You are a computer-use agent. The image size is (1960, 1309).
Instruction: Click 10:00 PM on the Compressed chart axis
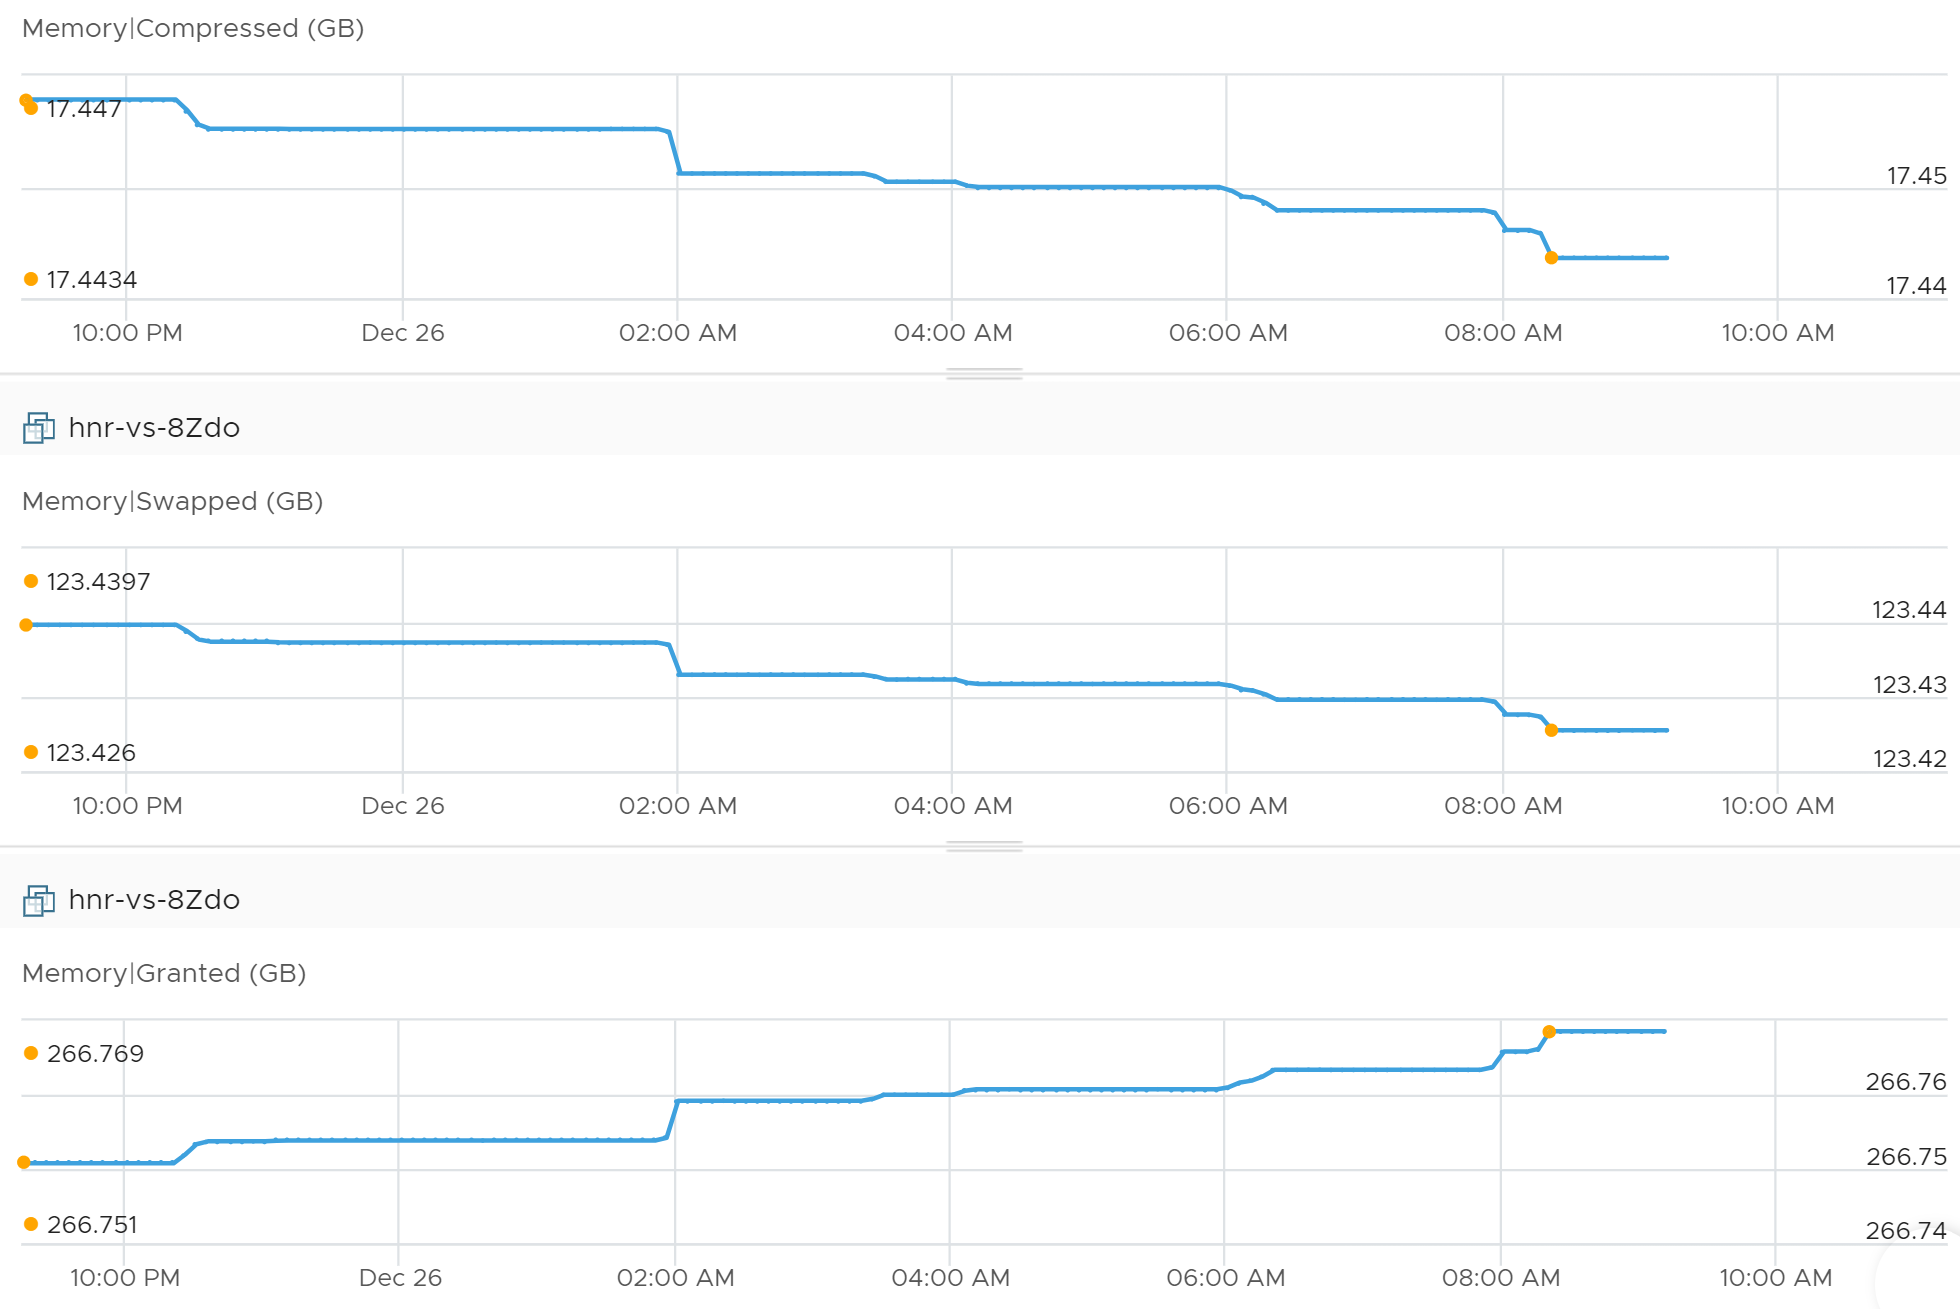[127, 333]
